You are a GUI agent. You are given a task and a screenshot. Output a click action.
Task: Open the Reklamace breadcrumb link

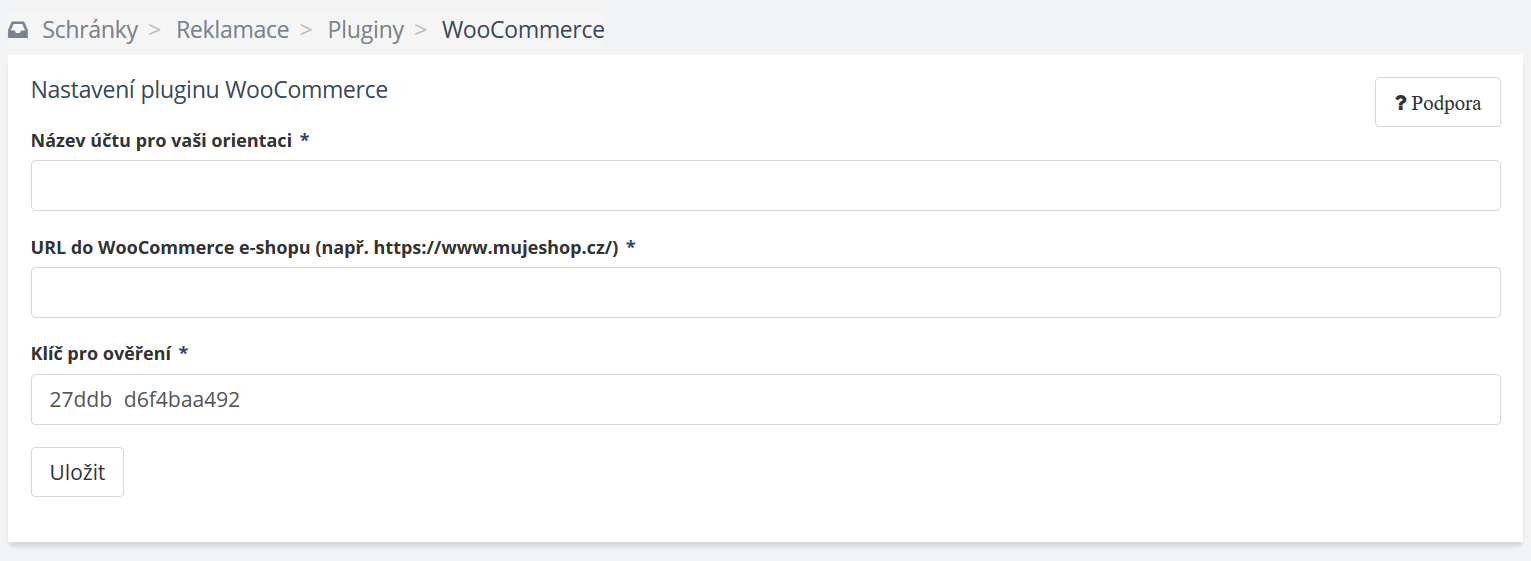click(232, 30)
